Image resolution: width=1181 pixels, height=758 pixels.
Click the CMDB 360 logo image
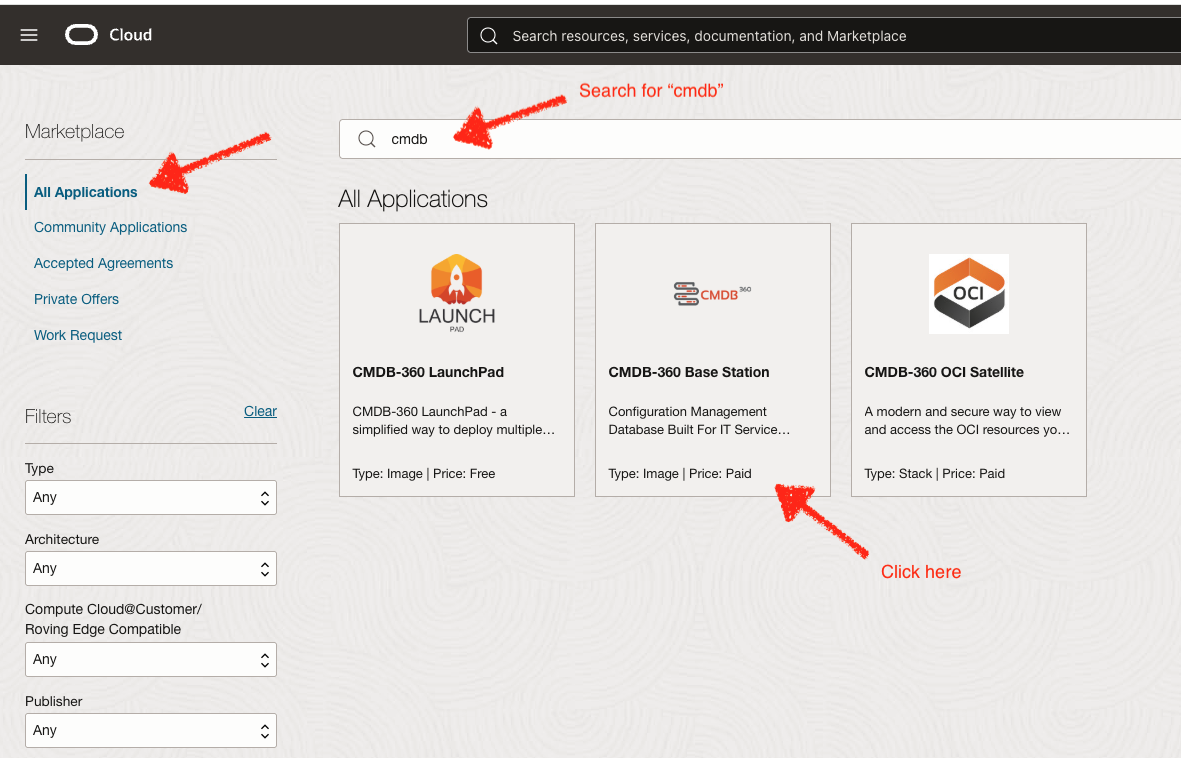coord(713,294)
